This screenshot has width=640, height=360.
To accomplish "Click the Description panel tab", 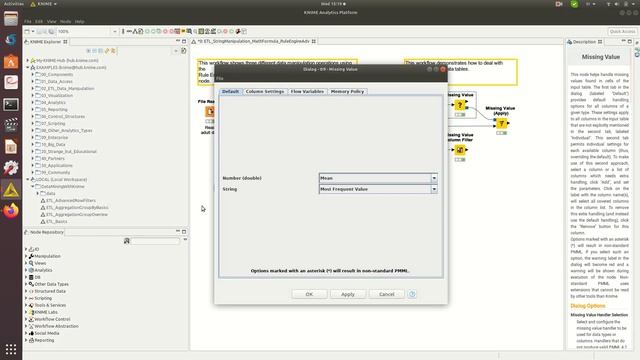I will 584,42.
